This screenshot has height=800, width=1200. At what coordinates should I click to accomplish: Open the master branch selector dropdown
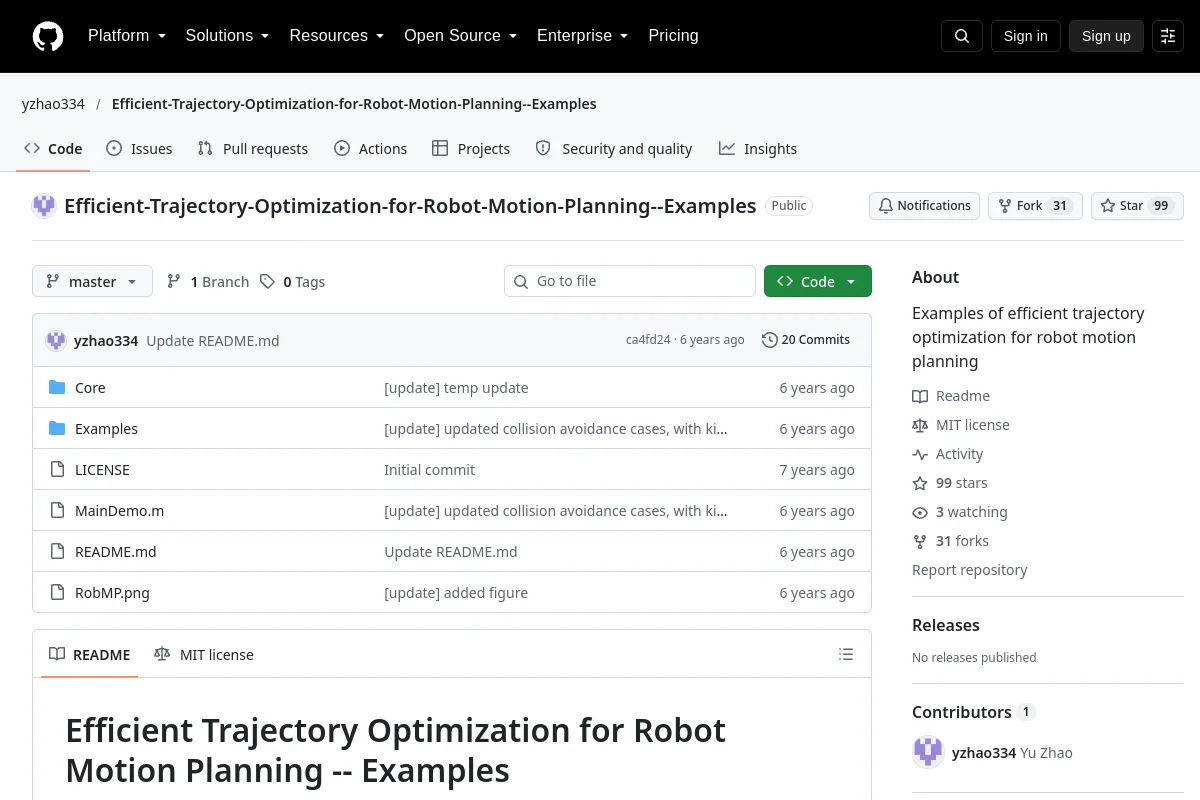92,282
